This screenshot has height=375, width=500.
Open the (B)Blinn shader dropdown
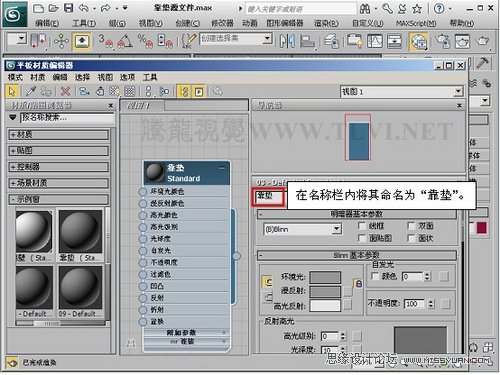pyautogui.click(x=302, y=229)
